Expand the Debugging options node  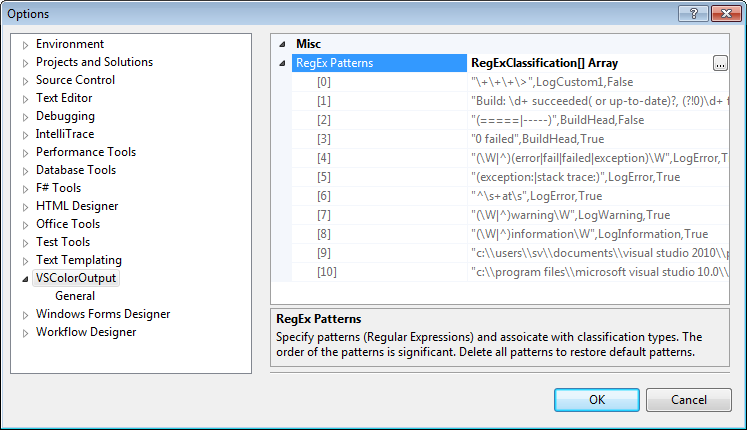[x=26, y=117]
